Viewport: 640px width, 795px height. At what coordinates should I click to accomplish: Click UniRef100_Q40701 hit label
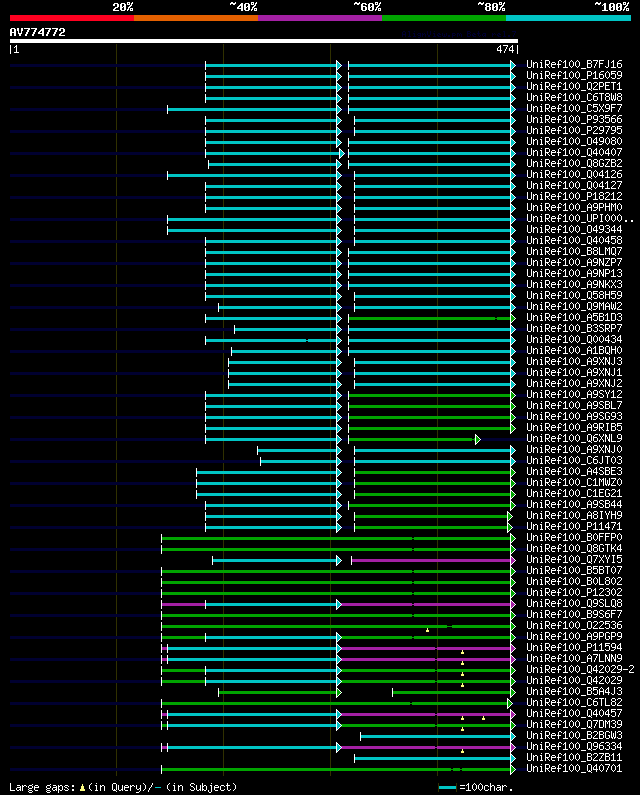pos(574,769)
